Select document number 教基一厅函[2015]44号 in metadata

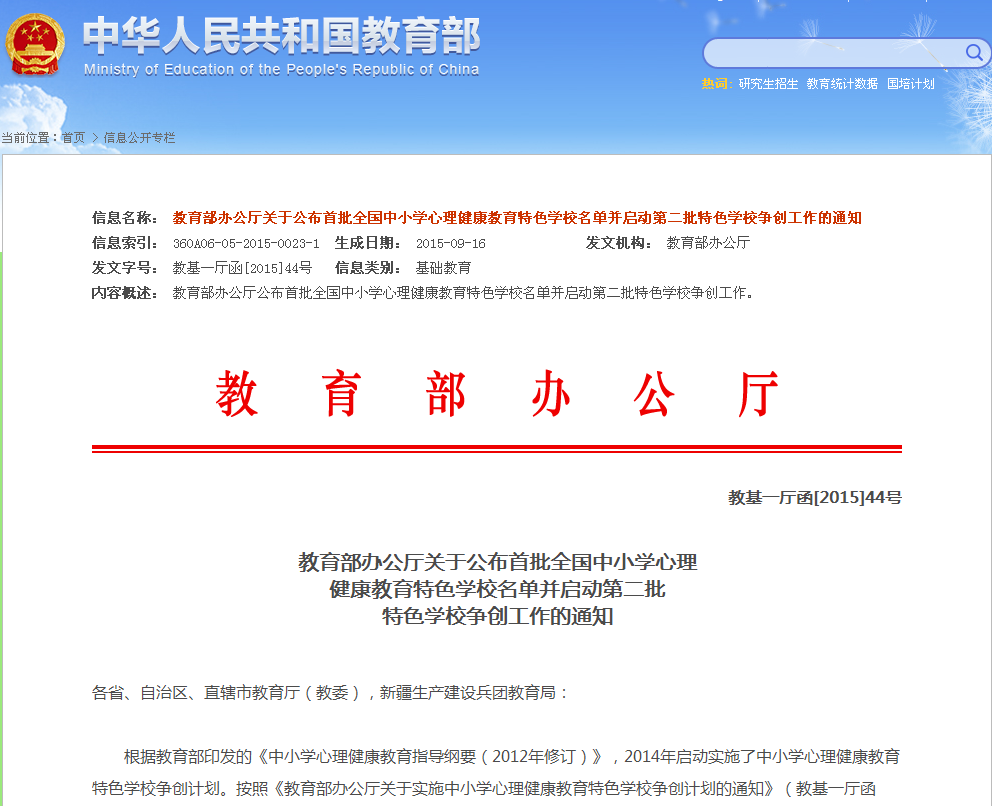(242, 268)
